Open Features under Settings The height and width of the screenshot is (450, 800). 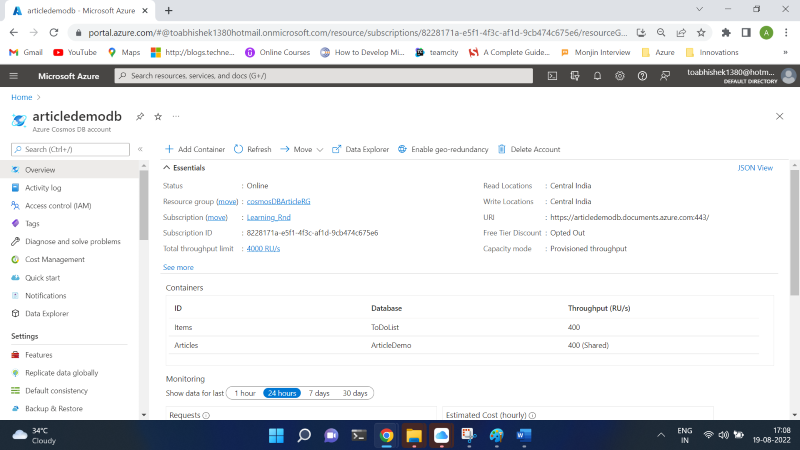[x=69, y=355]
